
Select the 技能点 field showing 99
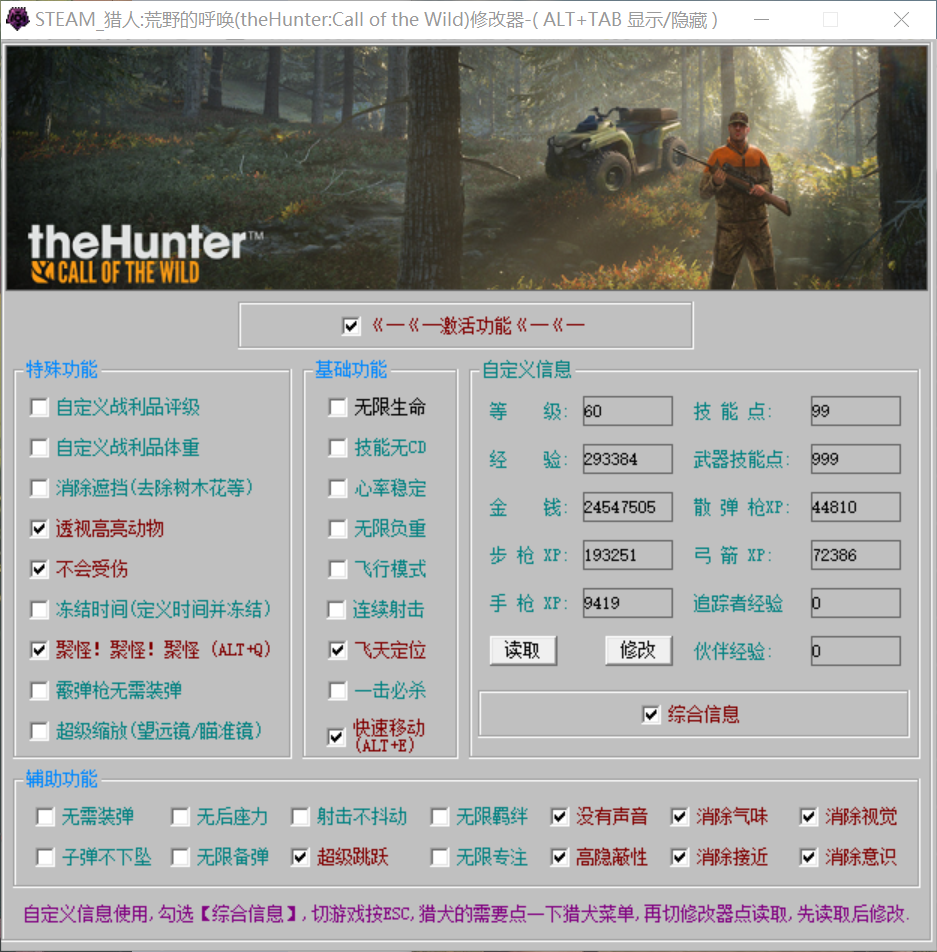(x=855, y=411)
